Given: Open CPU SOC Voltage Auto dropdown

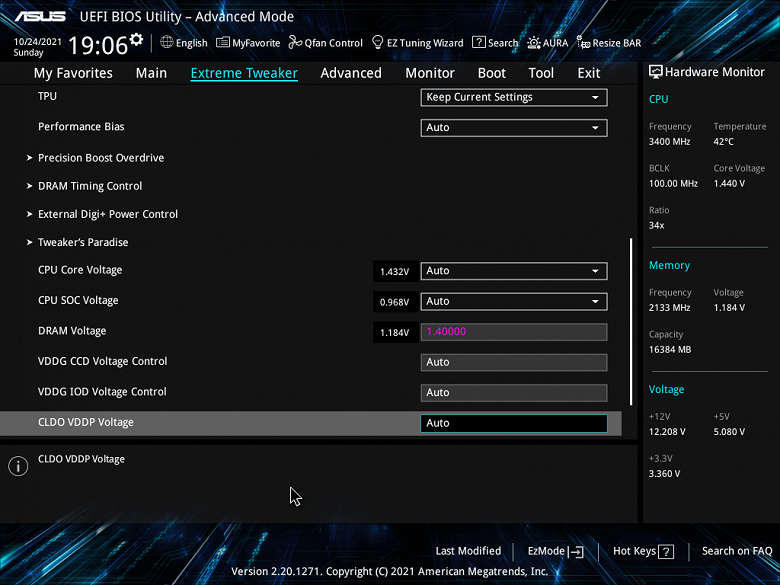Looking at the screenshot, I should (514, 301).
